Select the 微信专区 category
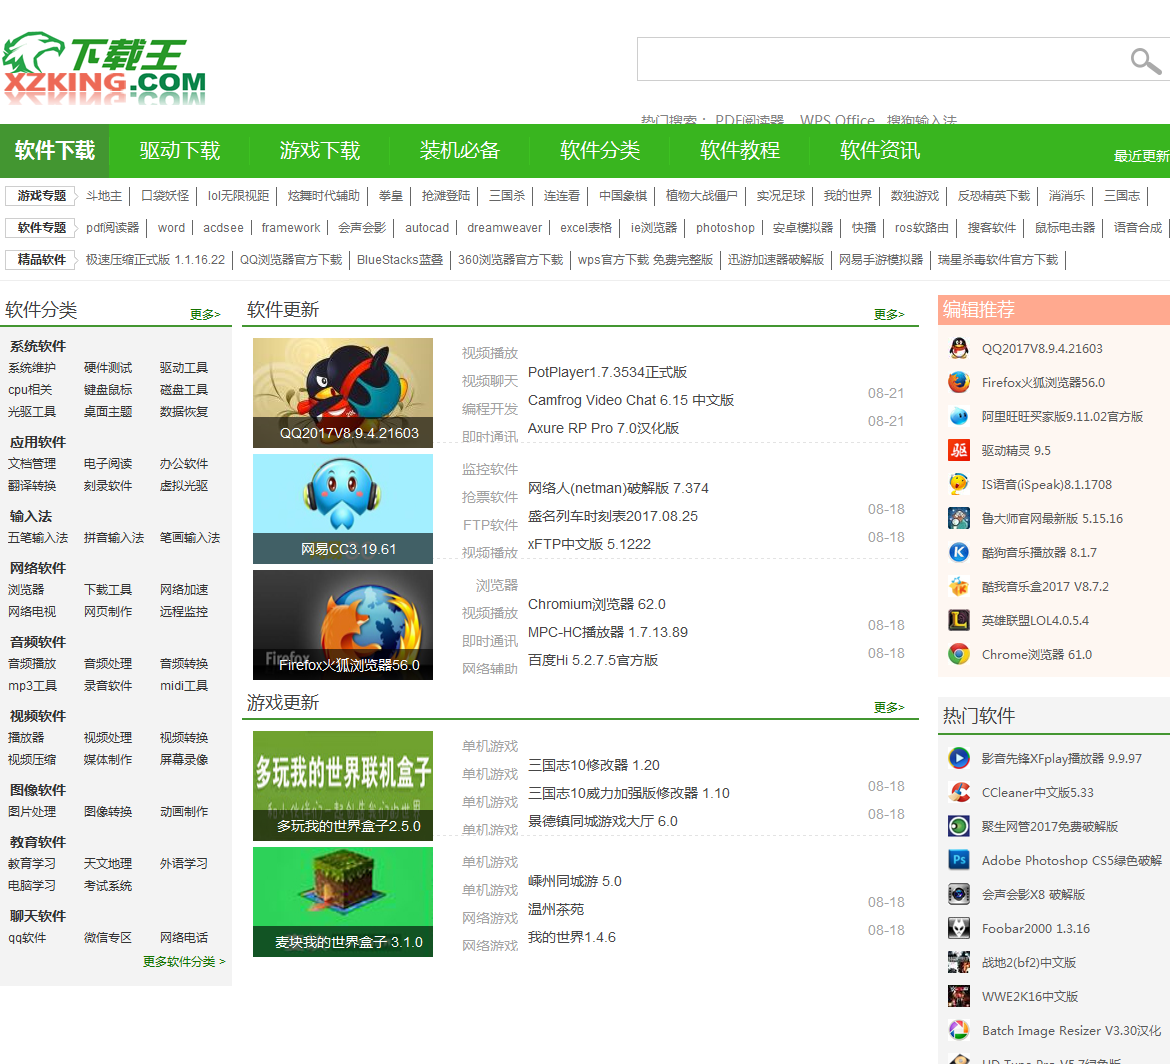1170x1064 pixels. pos(108,938)
